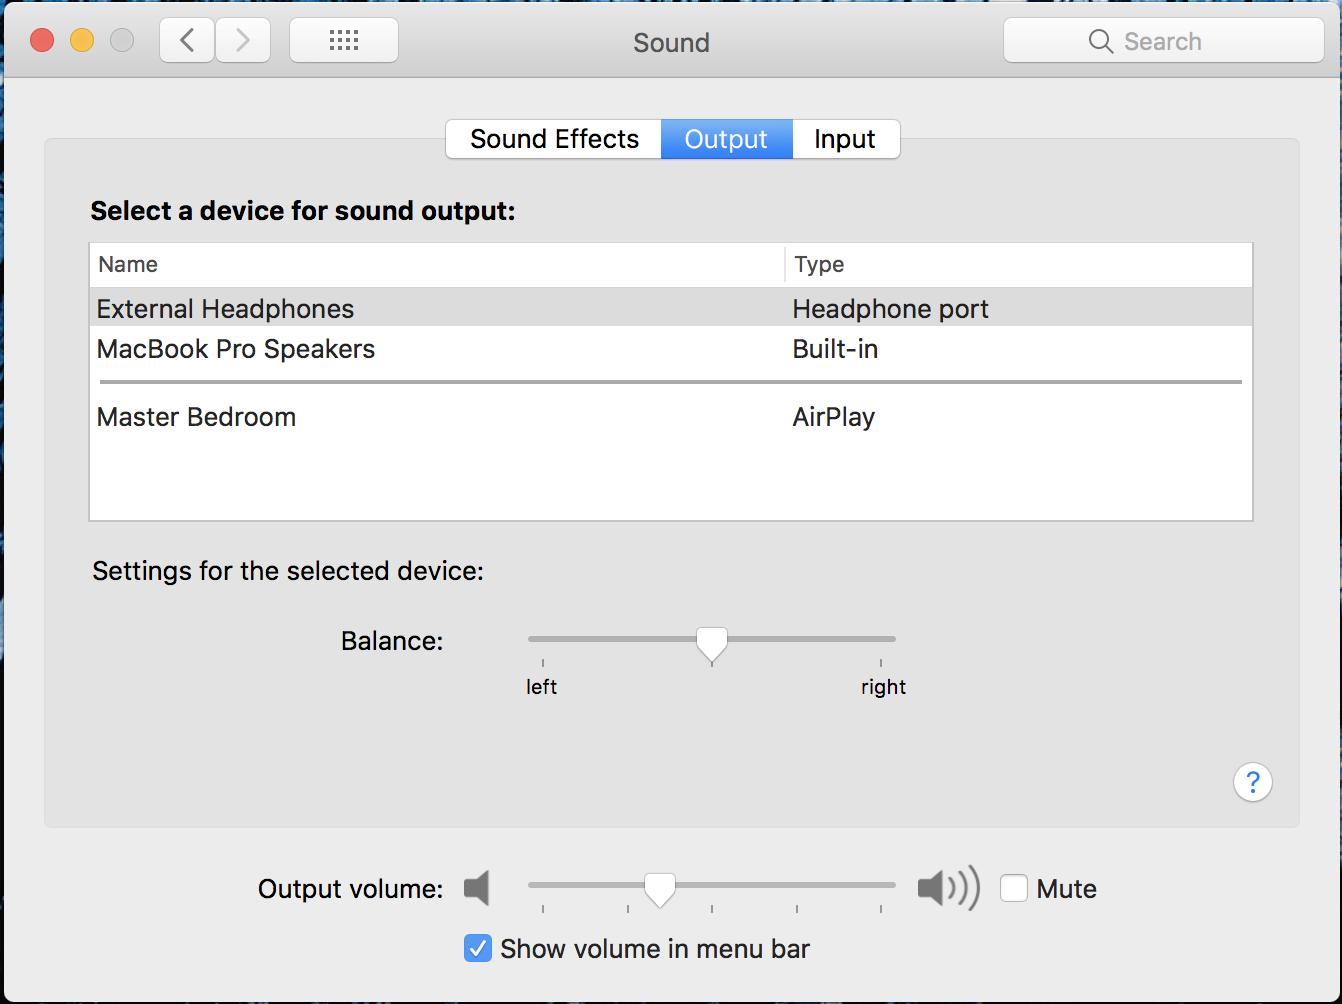Click the back navigation arrow

pos(187,41)
